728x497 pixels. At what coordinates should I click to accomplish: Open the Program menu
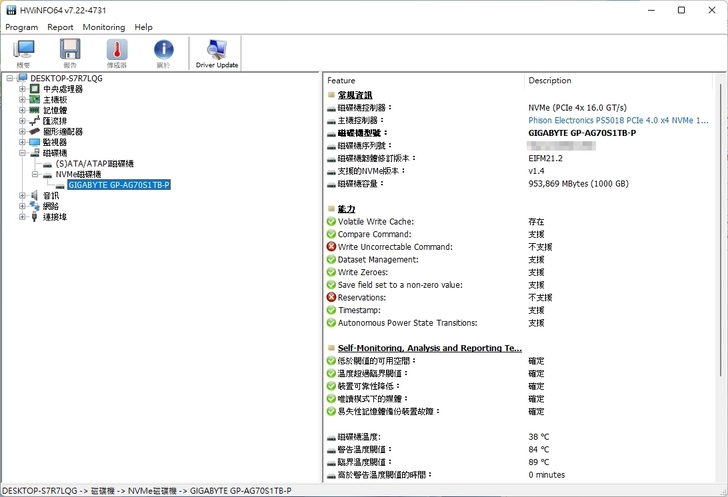coord(21,27)
